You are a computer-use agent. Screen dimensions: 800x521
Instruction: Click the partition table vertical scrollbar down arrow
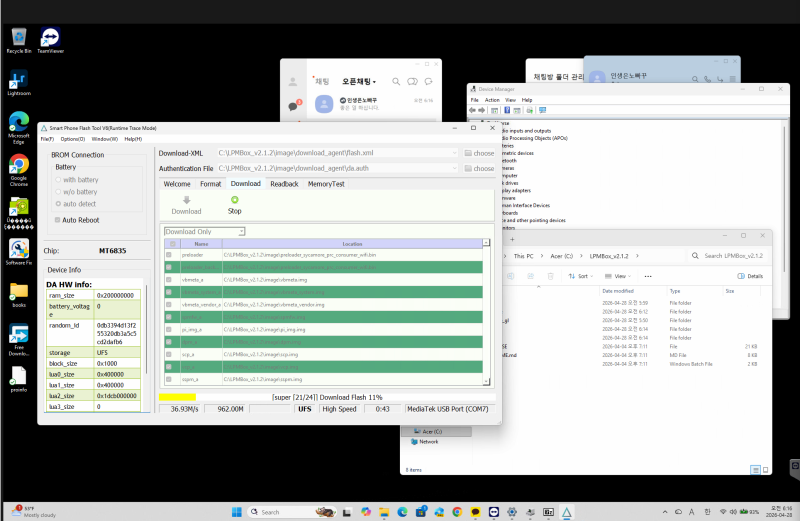[486, 381]
